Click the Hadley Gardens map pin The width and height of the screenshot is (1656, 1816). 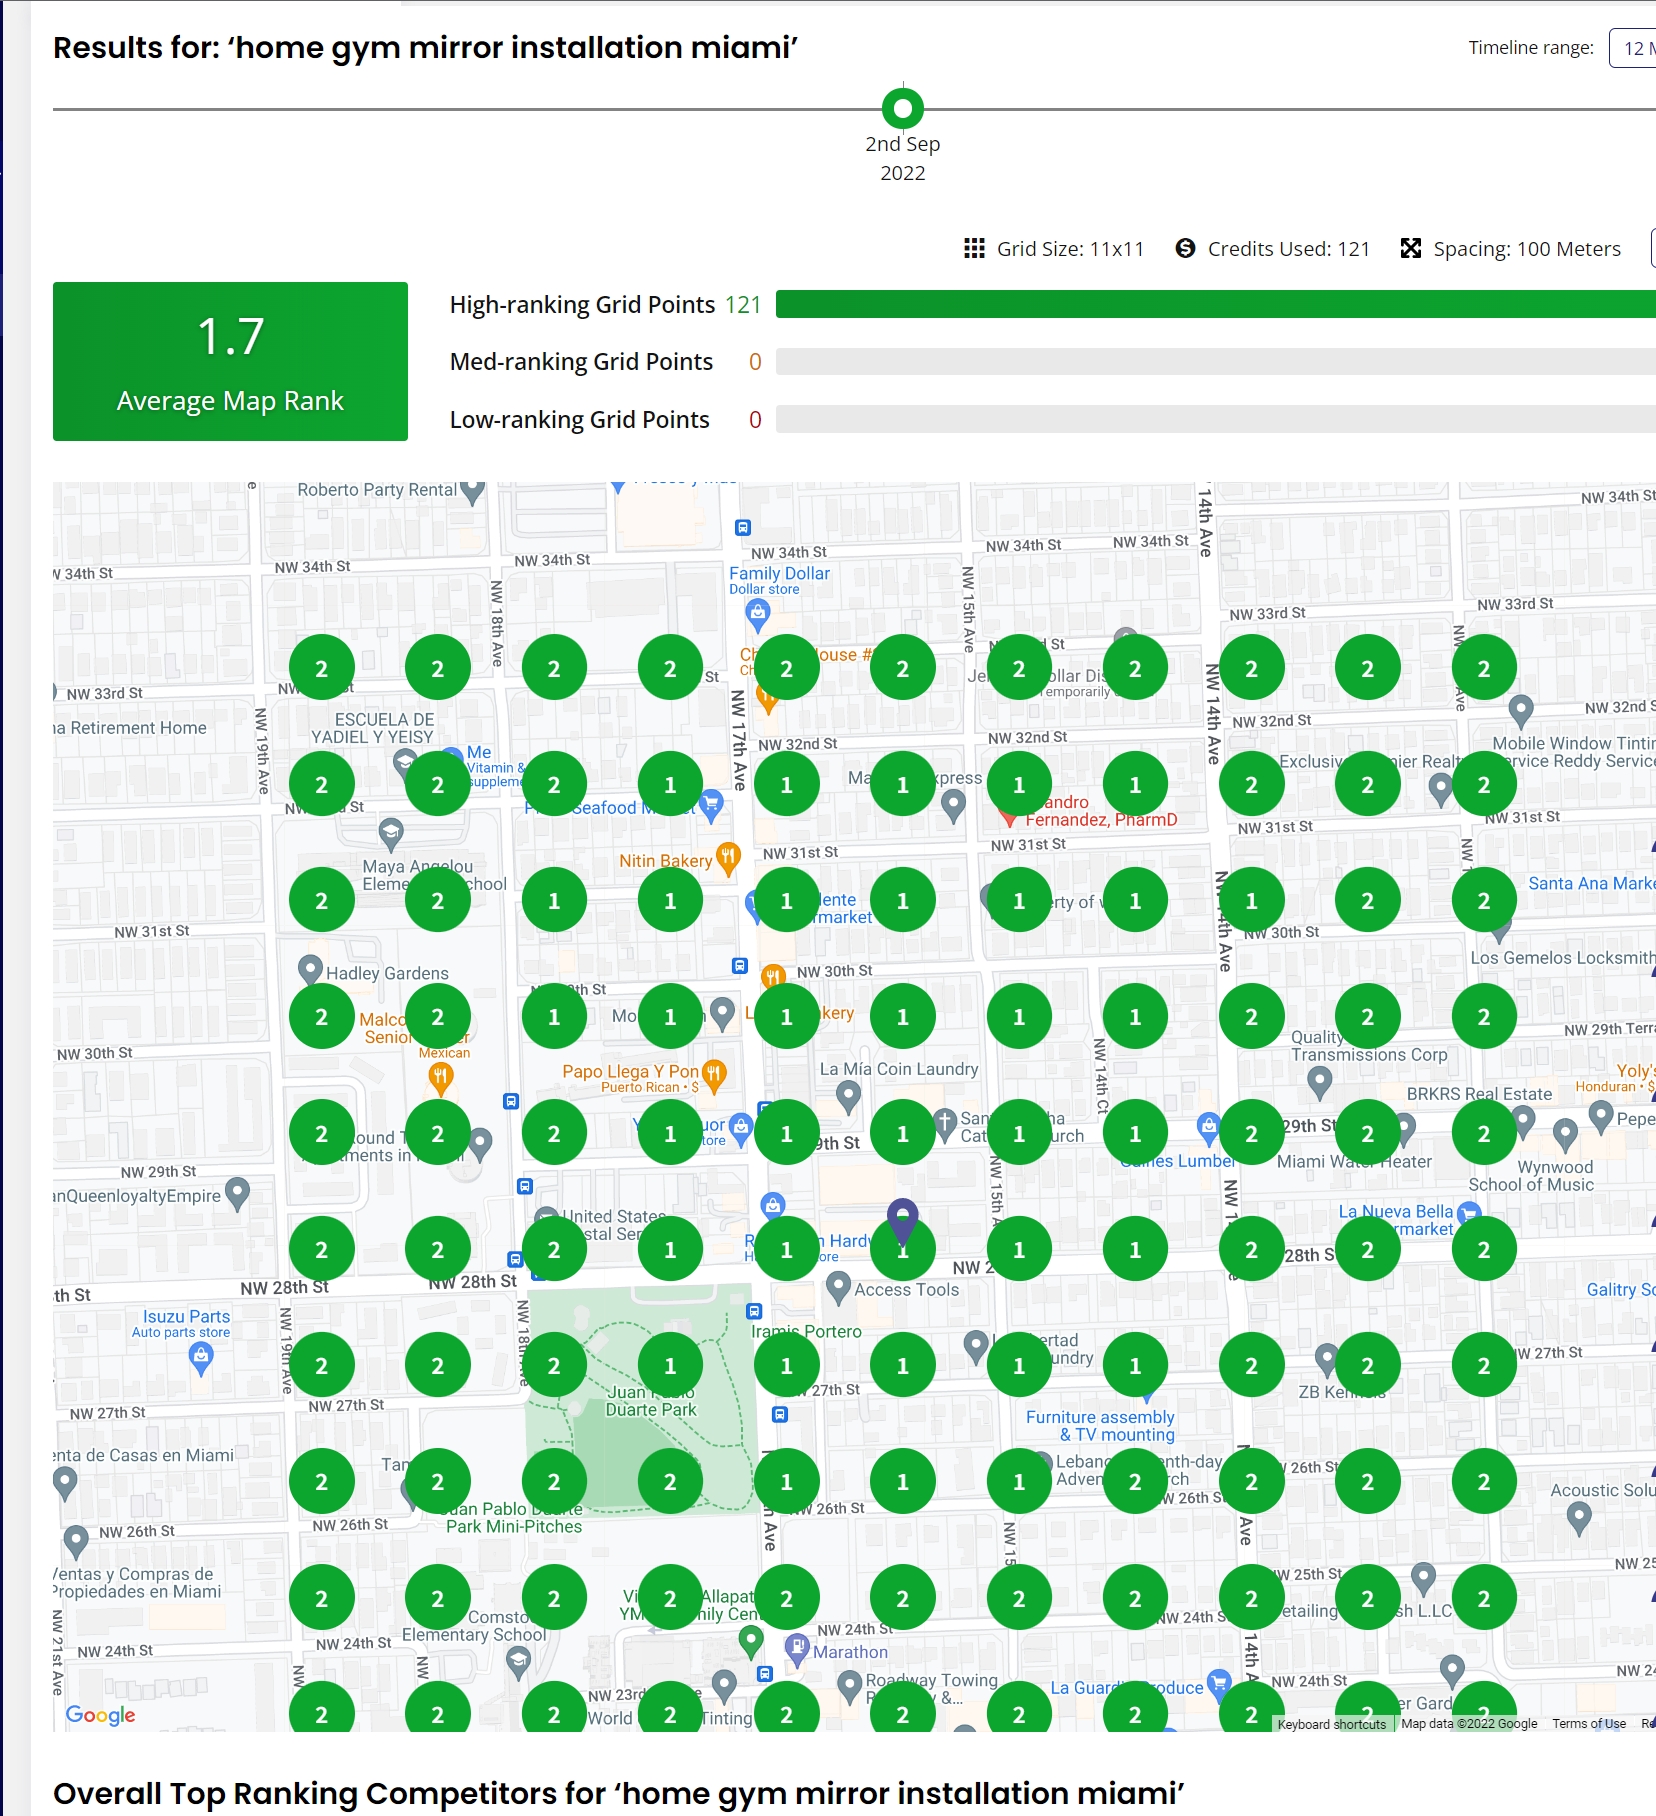point(310,969)
